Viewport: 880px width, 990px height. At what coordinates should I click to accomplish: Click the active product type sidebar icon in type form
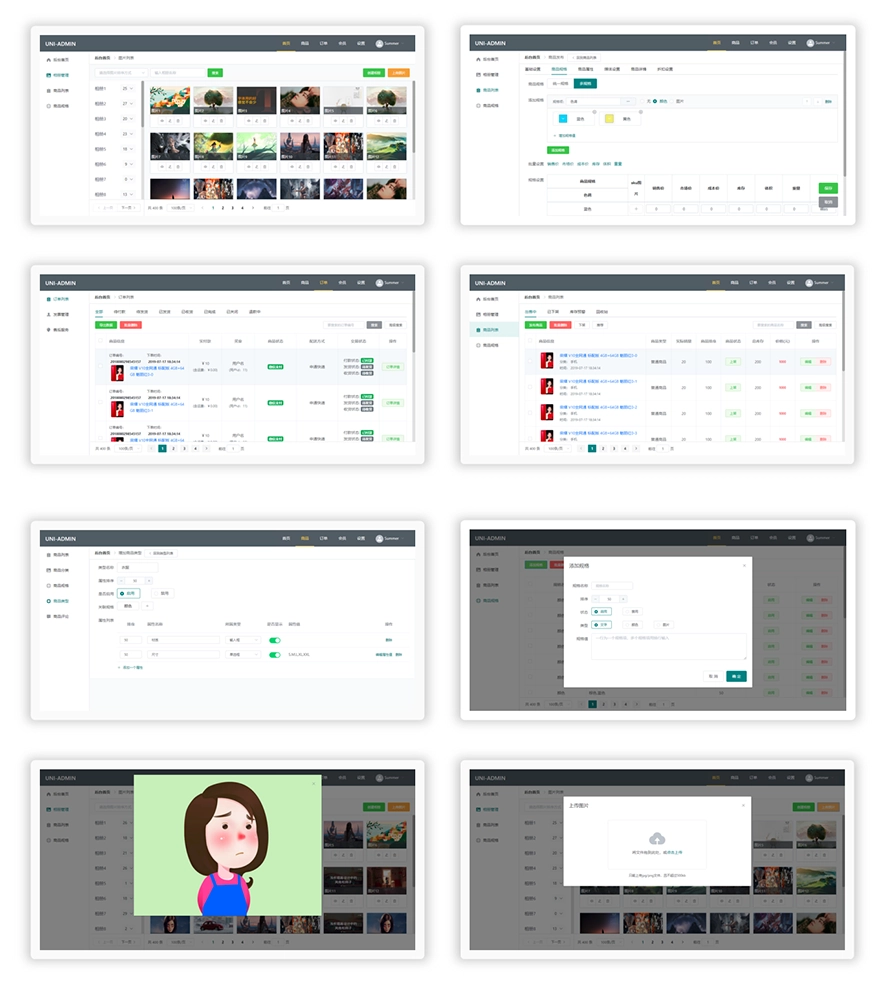pyautogui.click(x=49, y=601)
